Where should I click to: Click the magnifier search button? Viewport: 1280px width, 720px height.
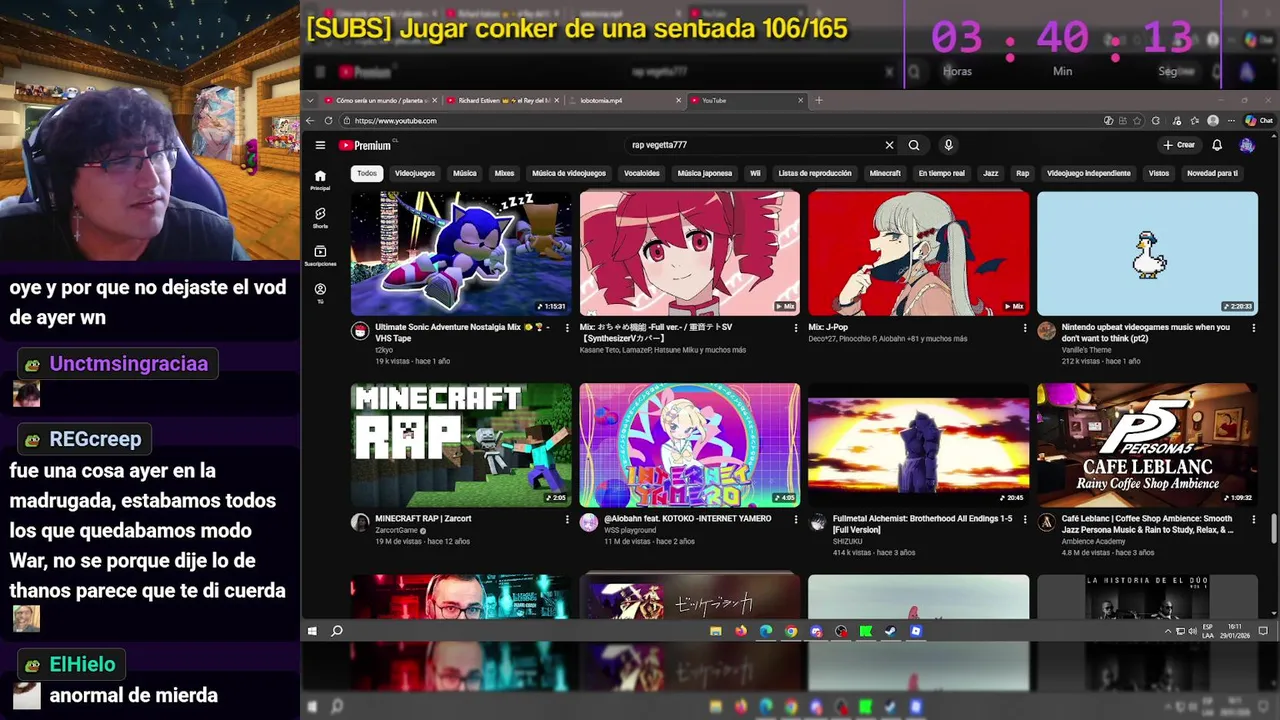[x=914, y=145]
